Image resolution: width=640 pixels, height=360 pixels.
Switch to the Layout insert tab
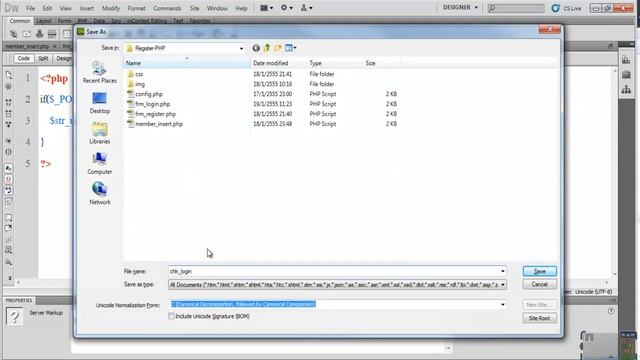(44, 21)
